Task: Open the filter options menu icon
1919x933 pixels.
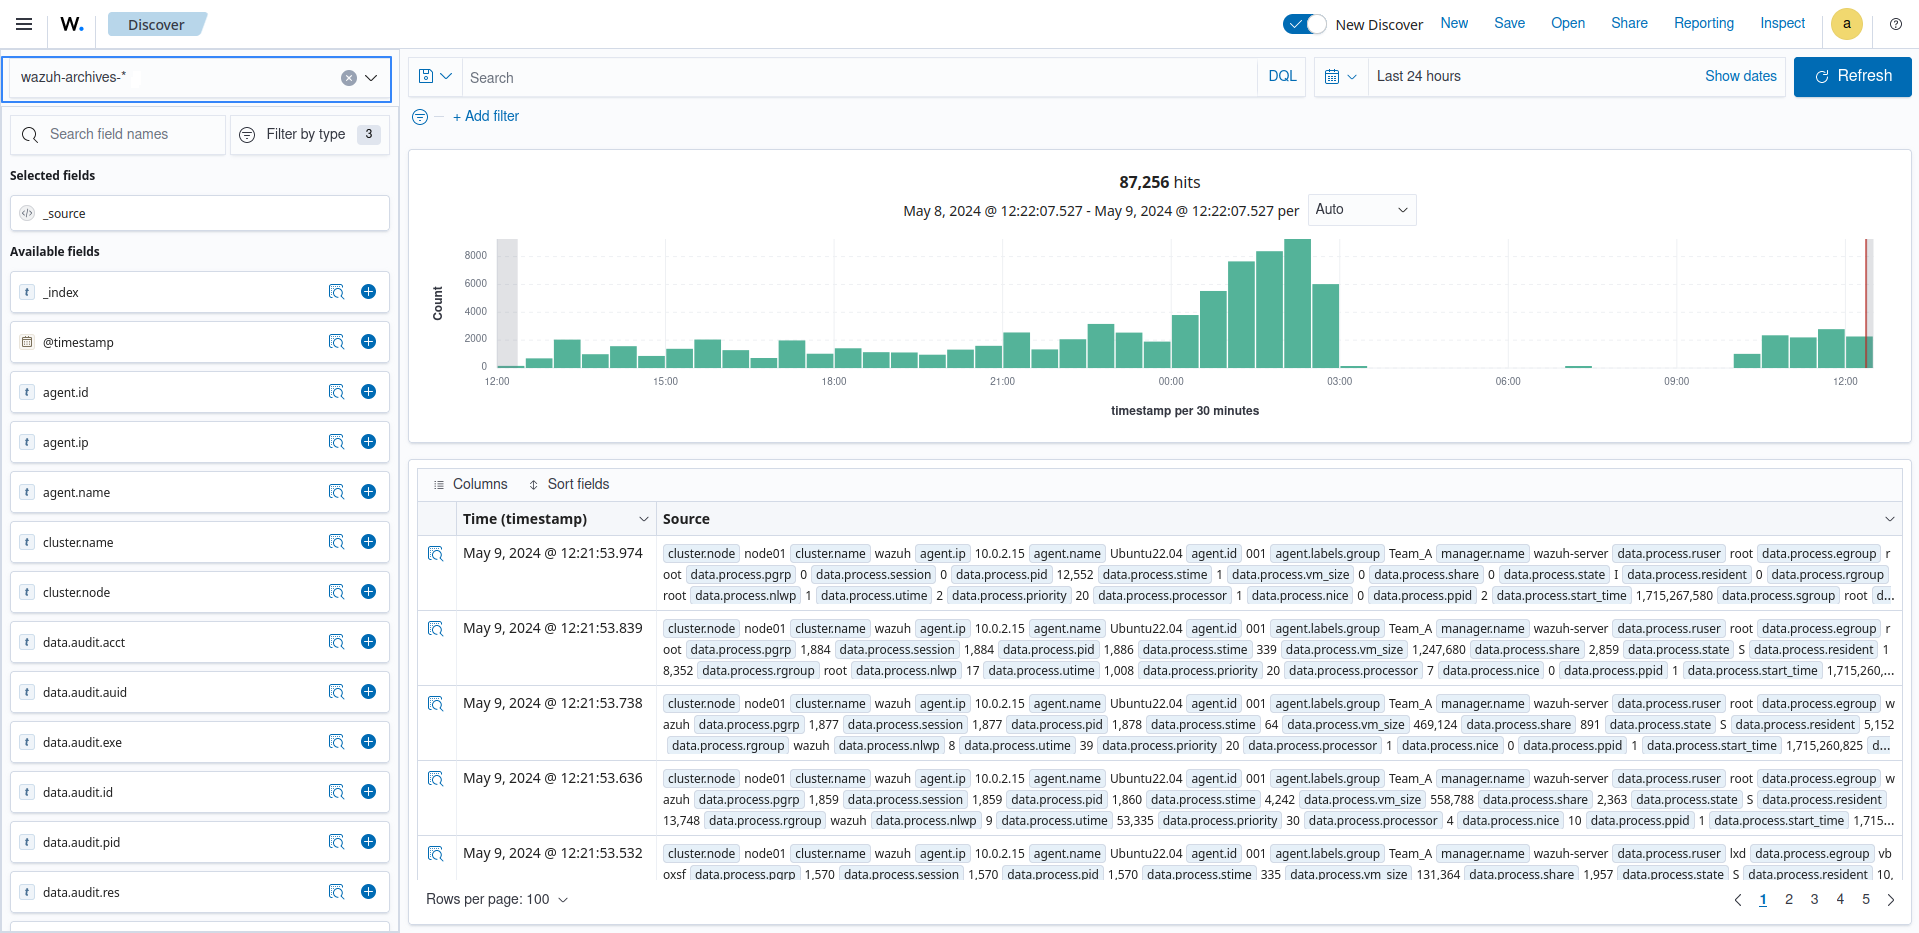Action: (420, 117)
